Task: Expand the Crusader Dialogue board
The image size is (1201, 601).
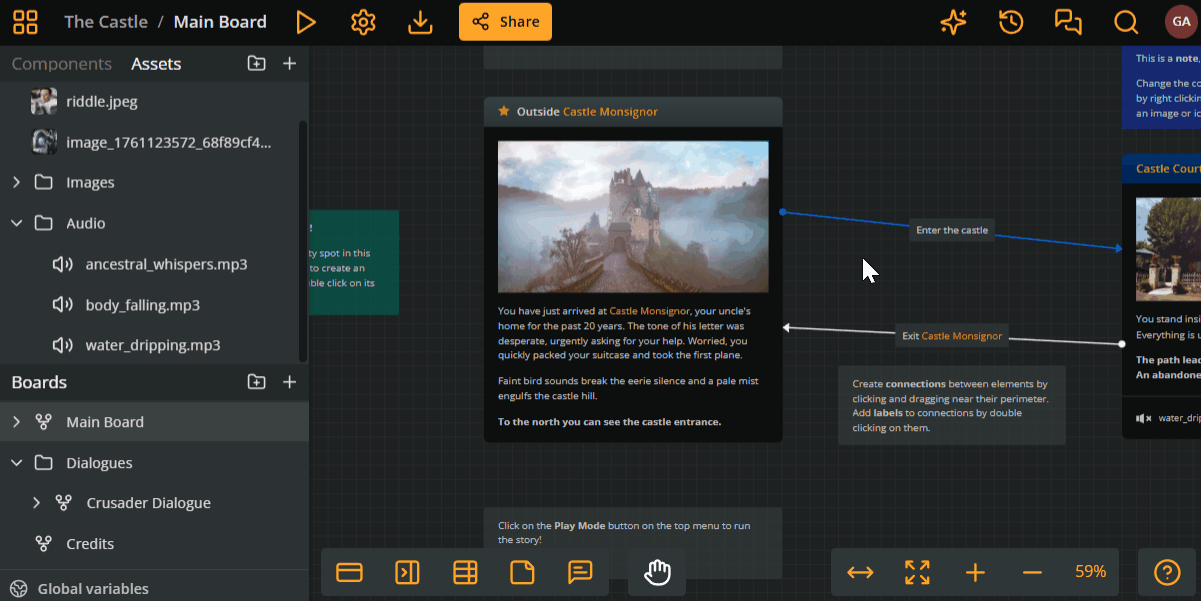Action: click(x=36, y=502)
